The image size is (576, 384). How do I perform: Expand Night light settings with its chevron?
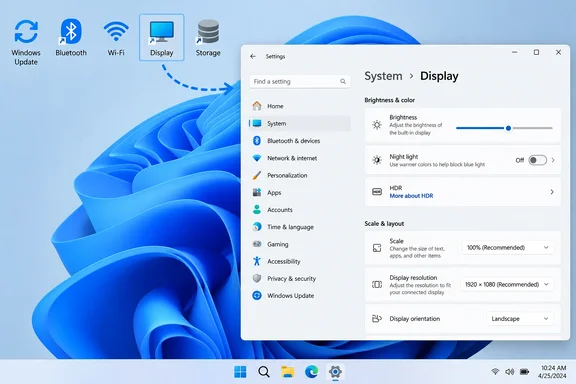tap(553, 160)
